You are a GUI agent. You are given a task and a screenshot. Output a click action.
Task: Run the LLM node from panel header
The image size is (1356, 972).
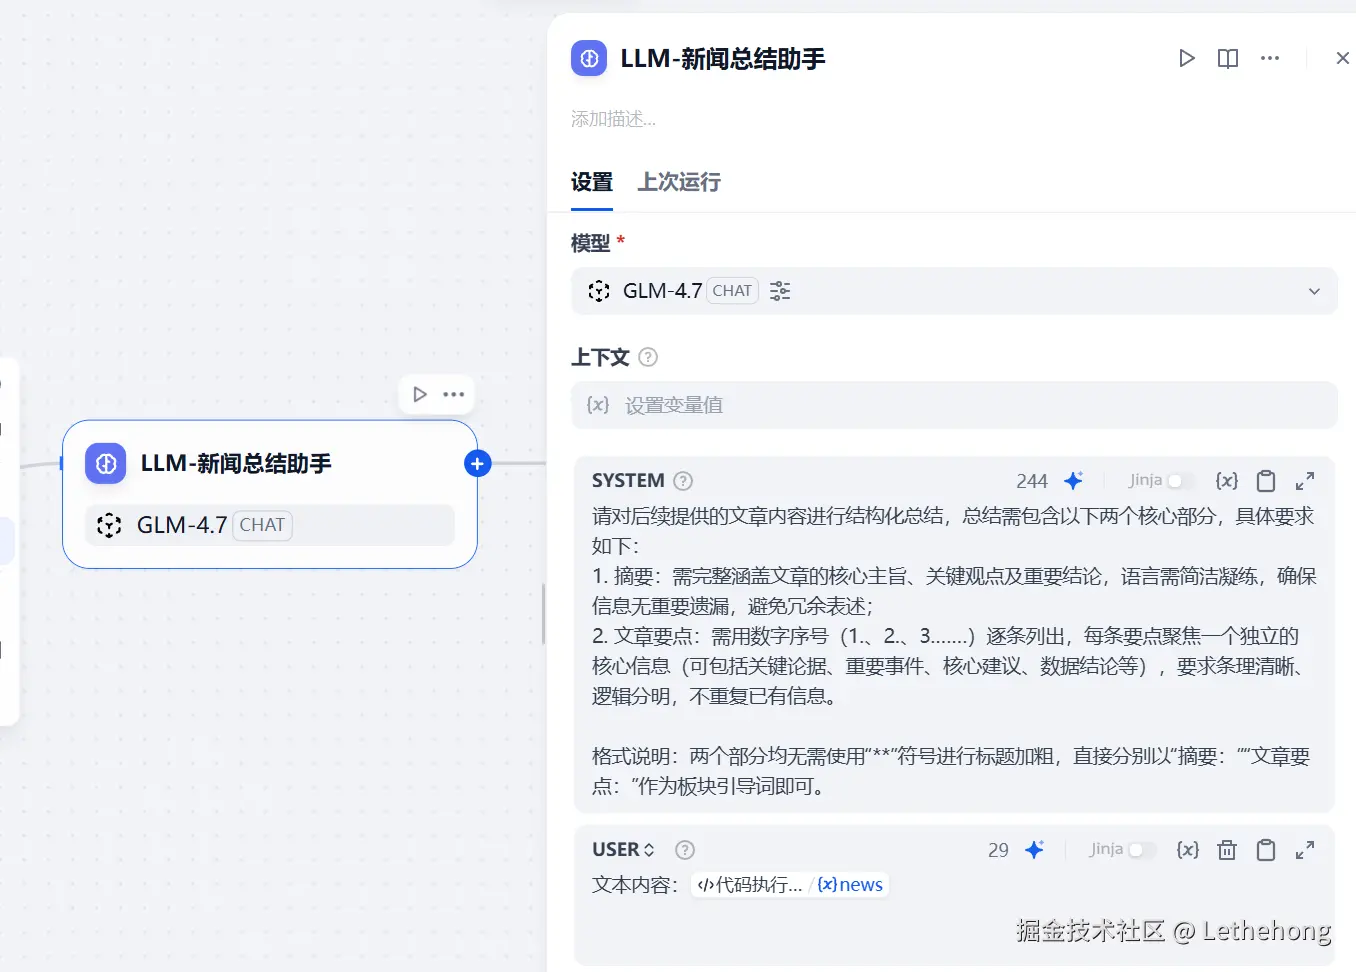[x=1186, y=58]
